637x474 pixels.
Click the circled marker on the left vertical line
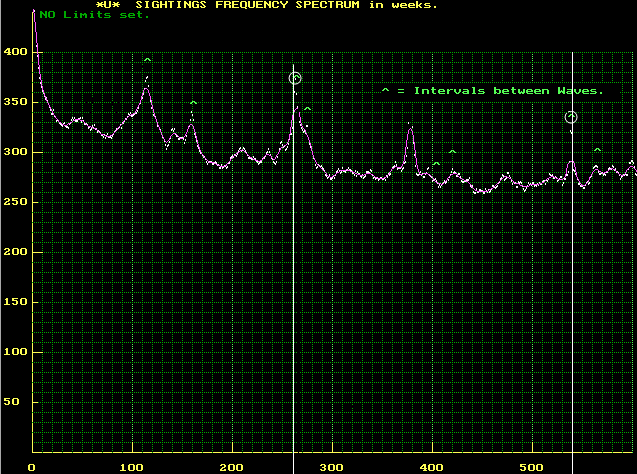[x=295, y=78]
